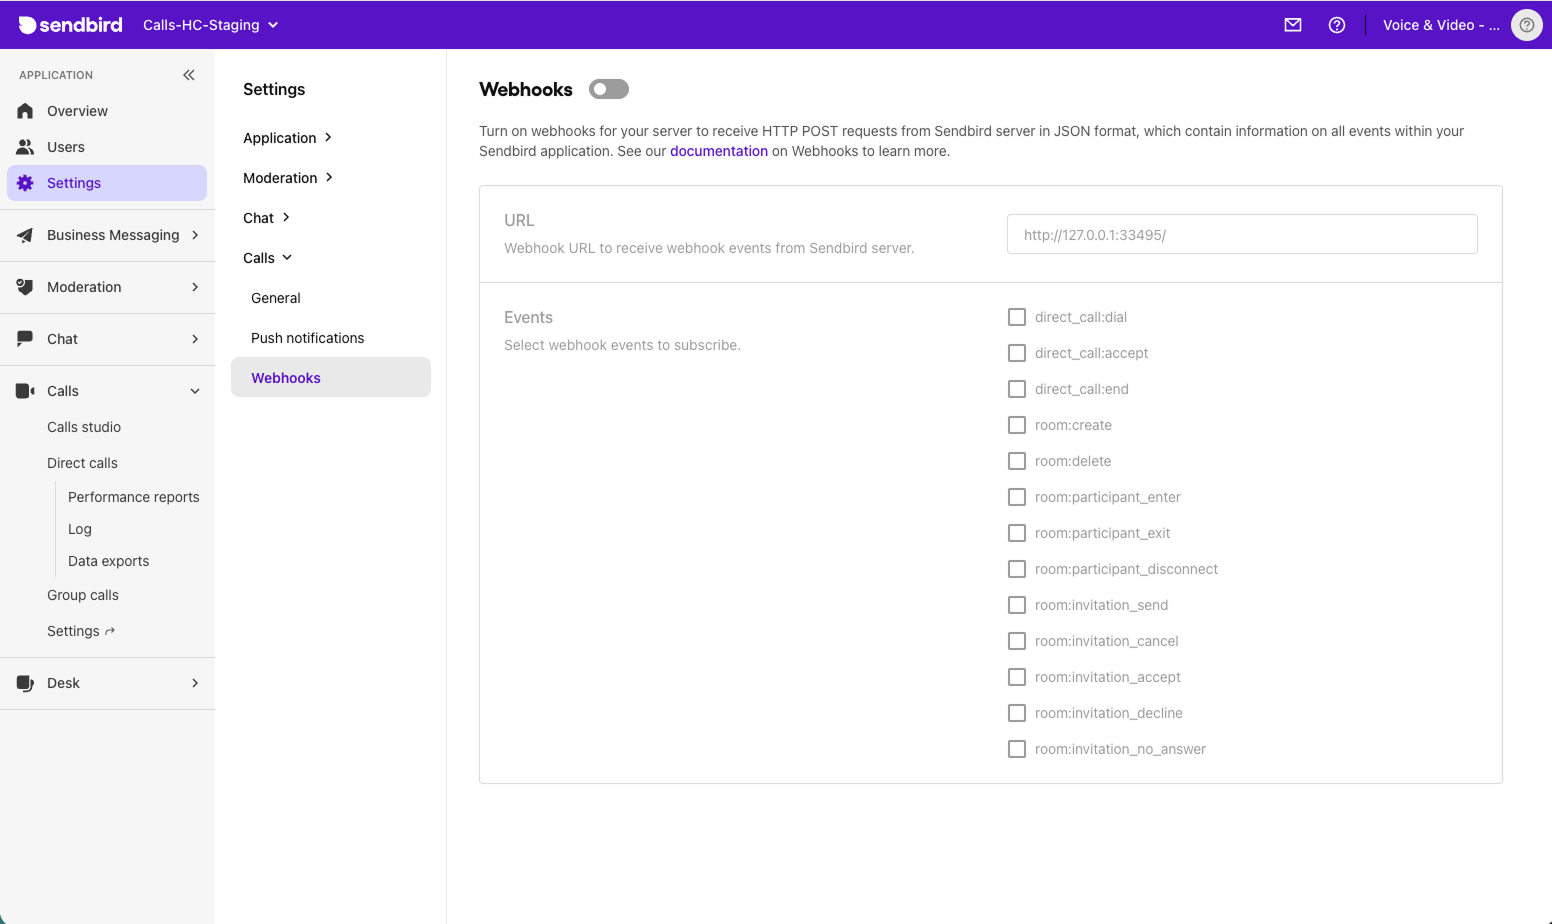Expand the sidebar Moderation chevron

click(195, 287)
